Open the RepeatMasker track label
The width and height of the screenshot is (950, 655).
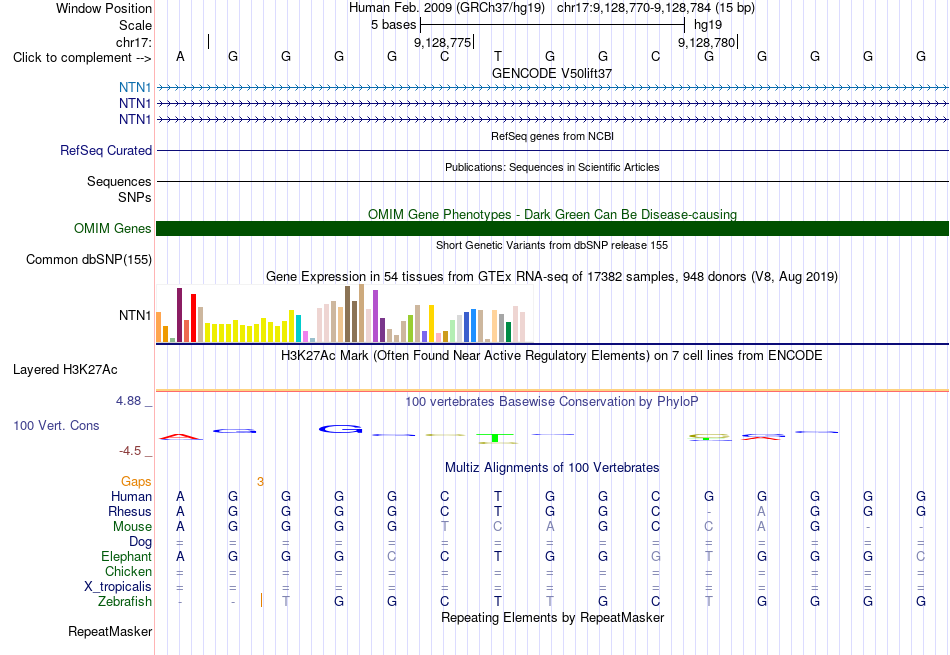pyautogui.click(x=110, y=631)
